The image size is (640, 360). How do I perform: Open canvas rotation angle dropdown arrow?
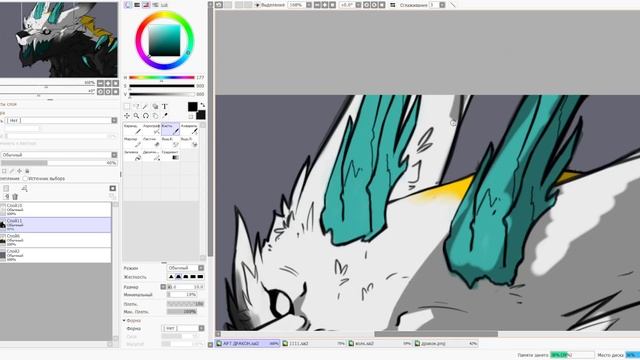coord(358,5)
